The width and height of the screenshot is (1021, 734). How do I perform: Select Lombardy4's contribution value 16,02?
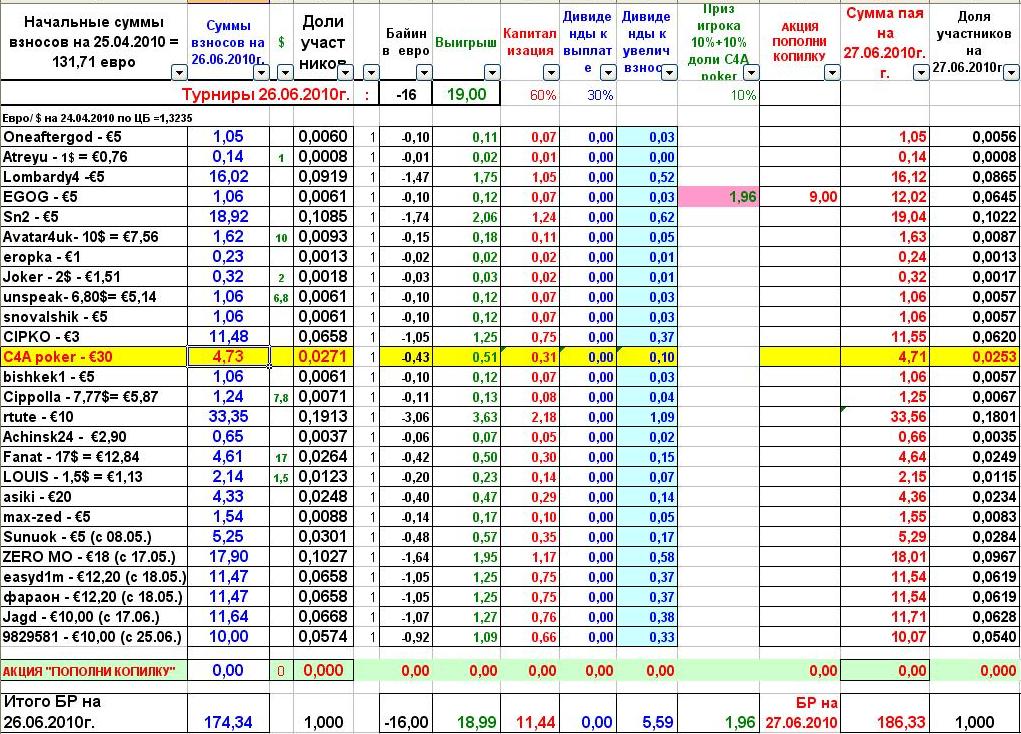[229, 176]
